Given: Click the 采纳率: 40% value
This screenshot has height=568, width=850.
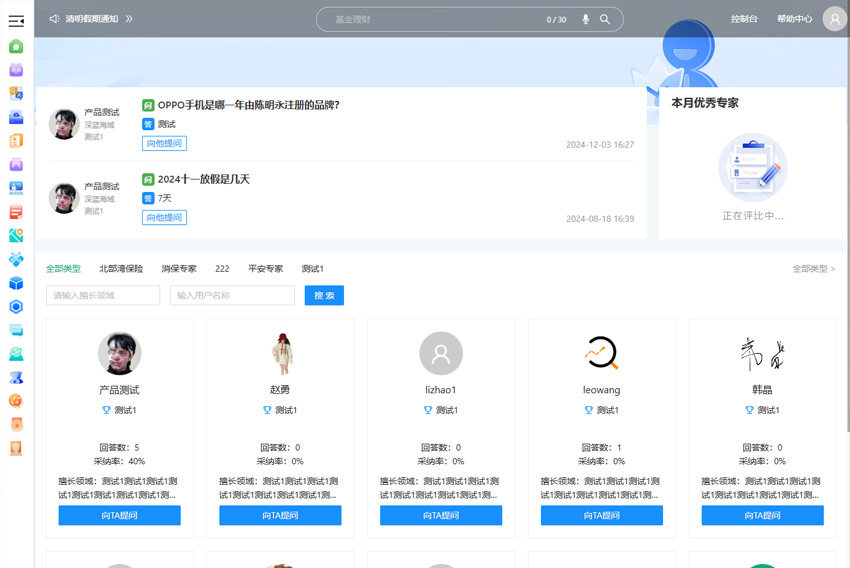Looking at the screenshot, I should coord(120,461).
